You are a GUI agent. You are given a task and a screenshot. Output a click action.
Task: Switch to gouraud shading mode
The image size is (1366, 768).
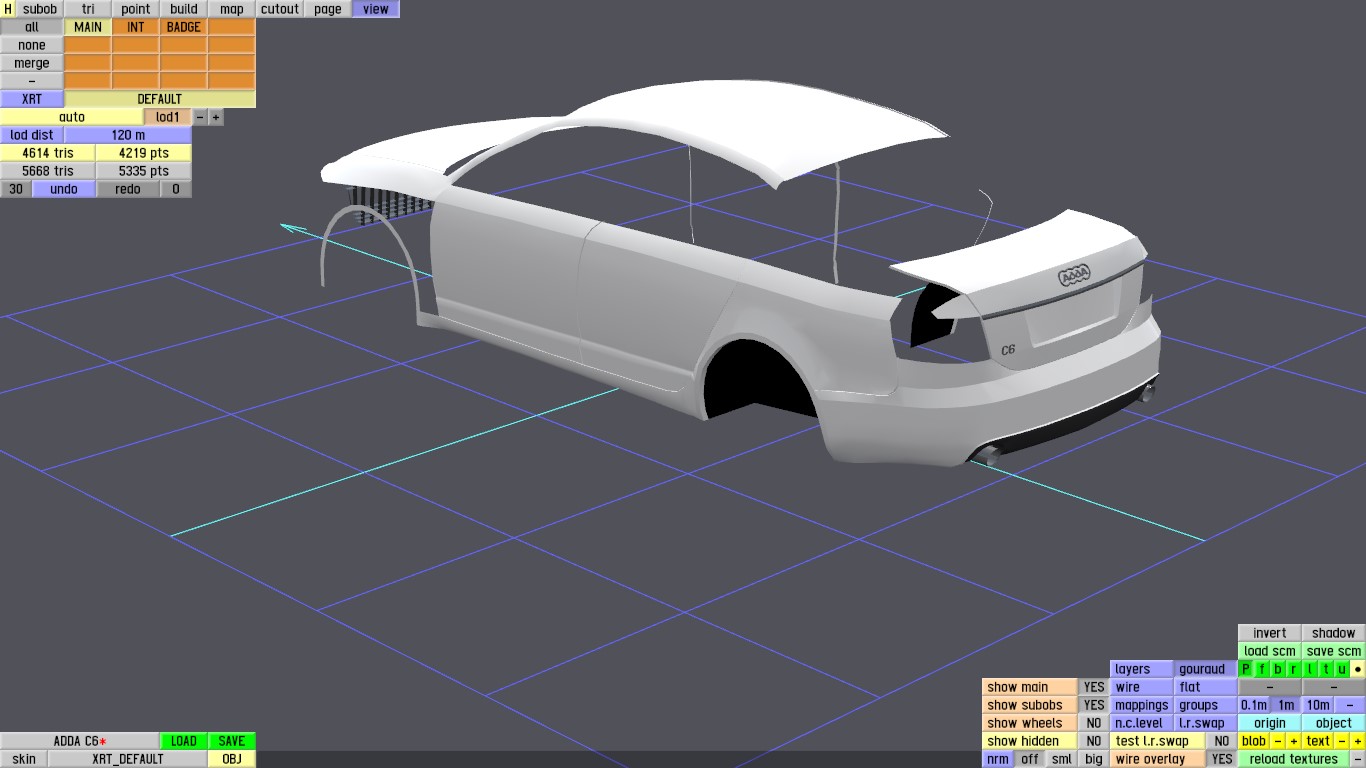(1206, 669)
